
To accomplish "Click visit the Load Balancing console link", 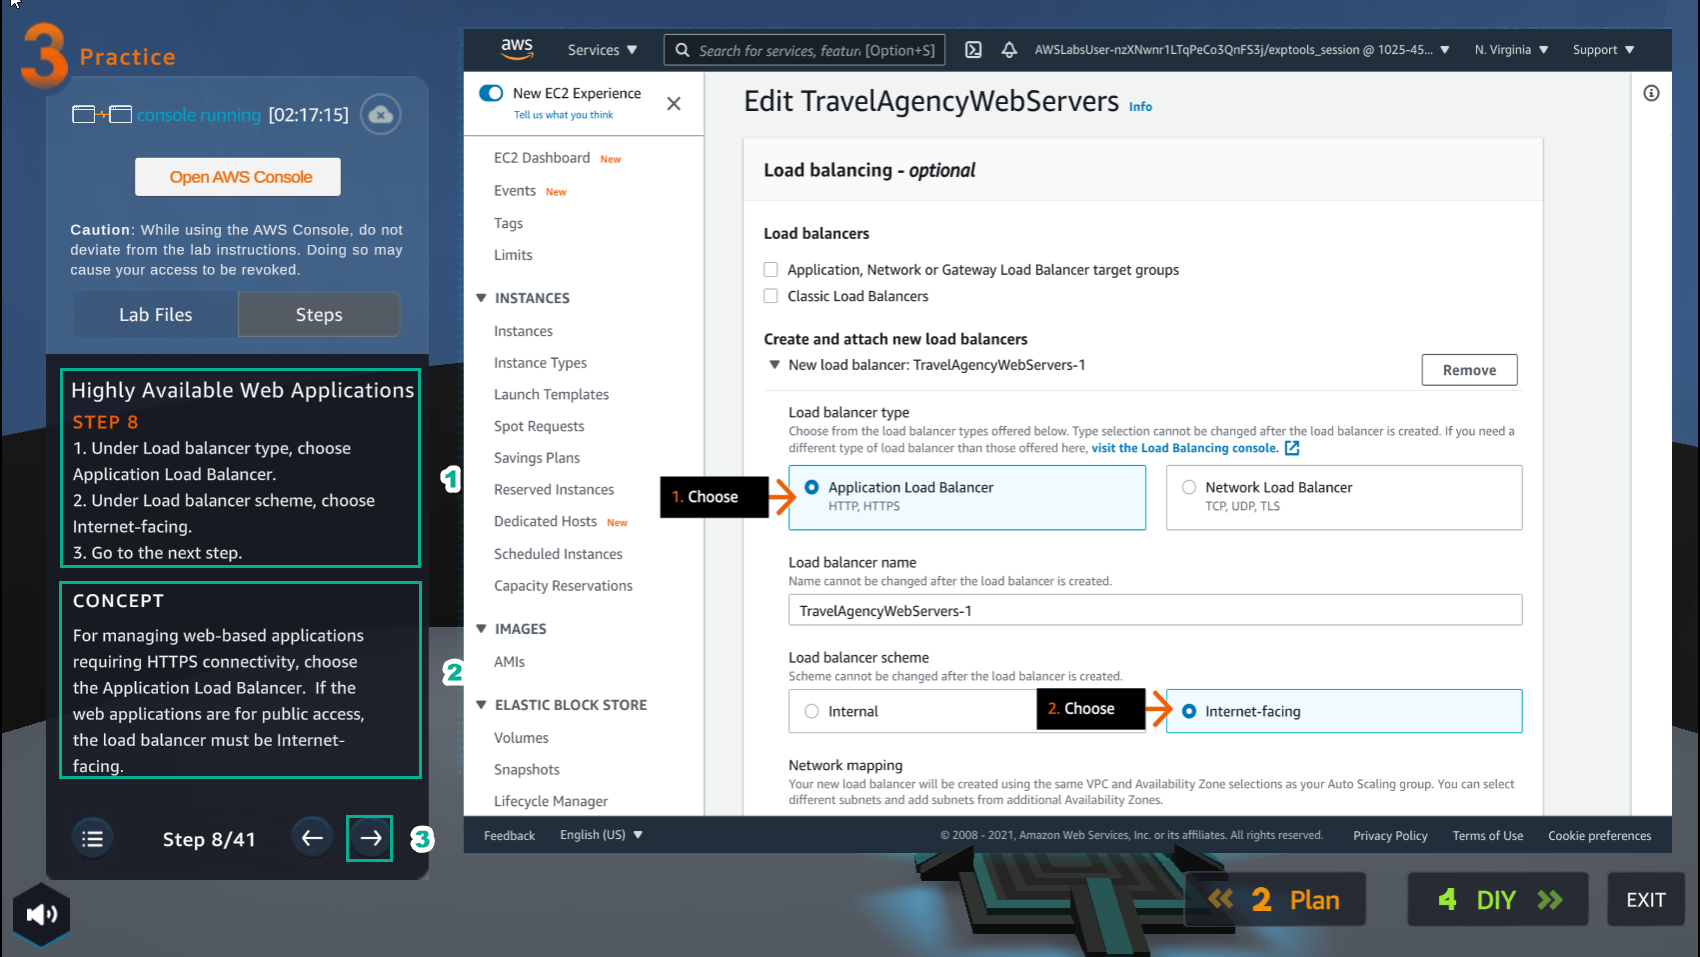I will pos(1184,448).
